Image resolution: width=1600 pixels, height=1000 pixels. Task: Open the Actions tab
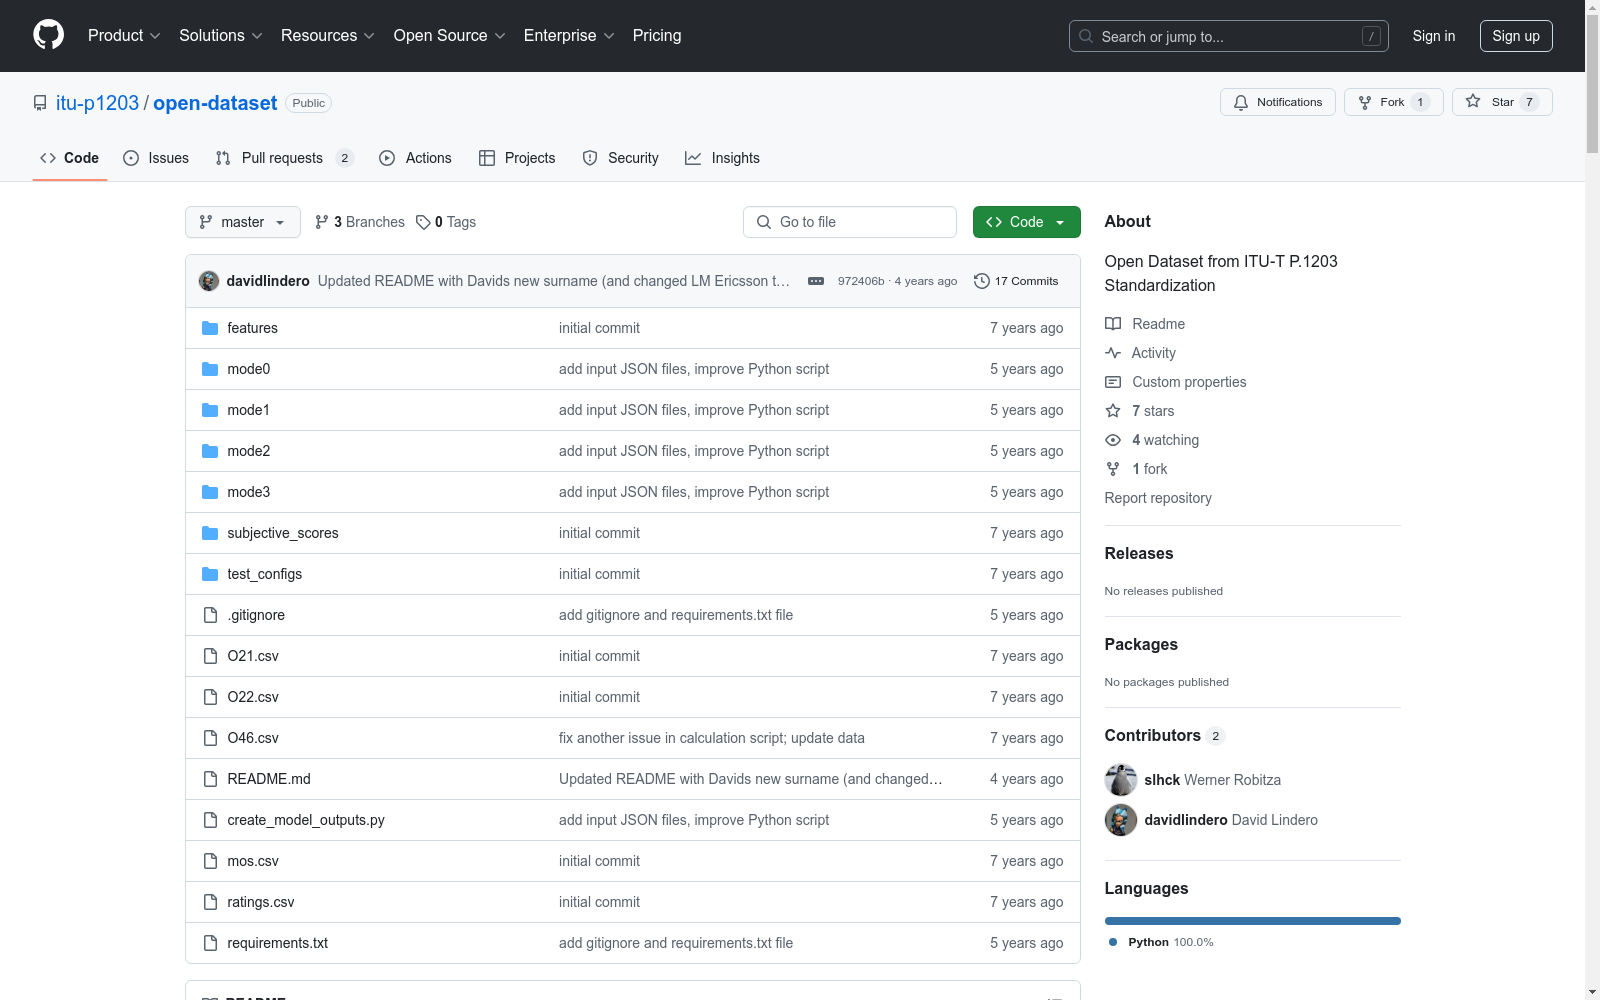415,158
